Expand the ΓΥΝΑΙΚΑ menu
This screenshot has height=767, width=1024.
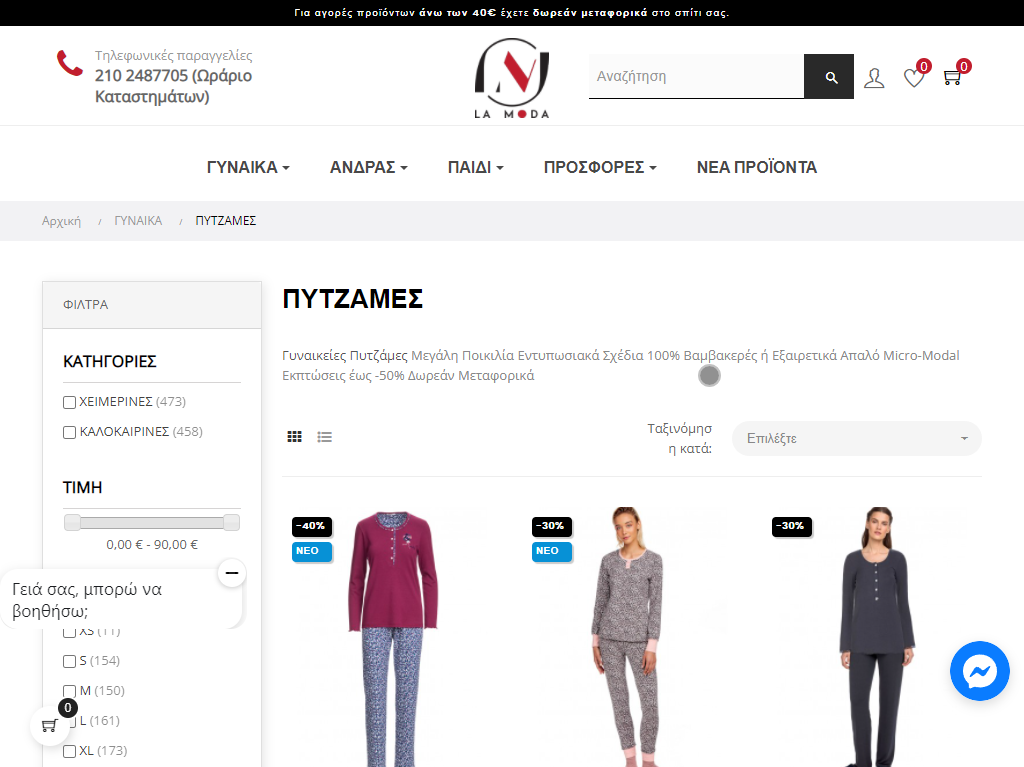pos(248,167)
